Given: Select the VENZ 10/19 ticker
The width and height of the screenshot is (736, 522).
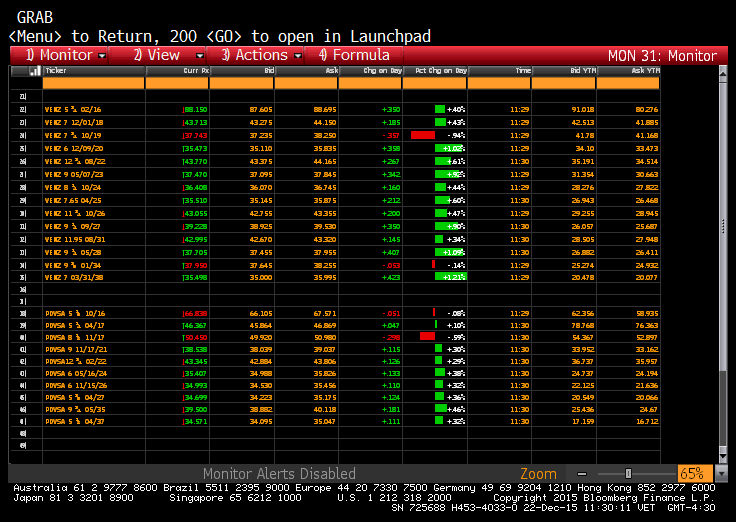Looking at the screenshot, I should (x=73, y=136).
